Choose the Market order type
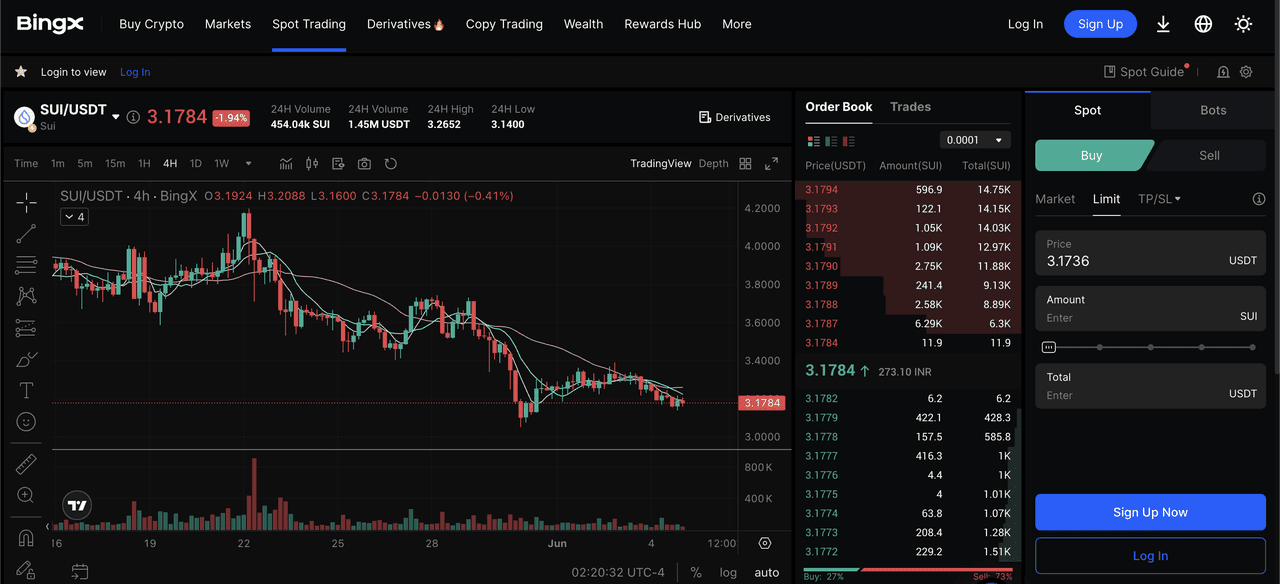1280x584 pixels. tap(1055, 199)
